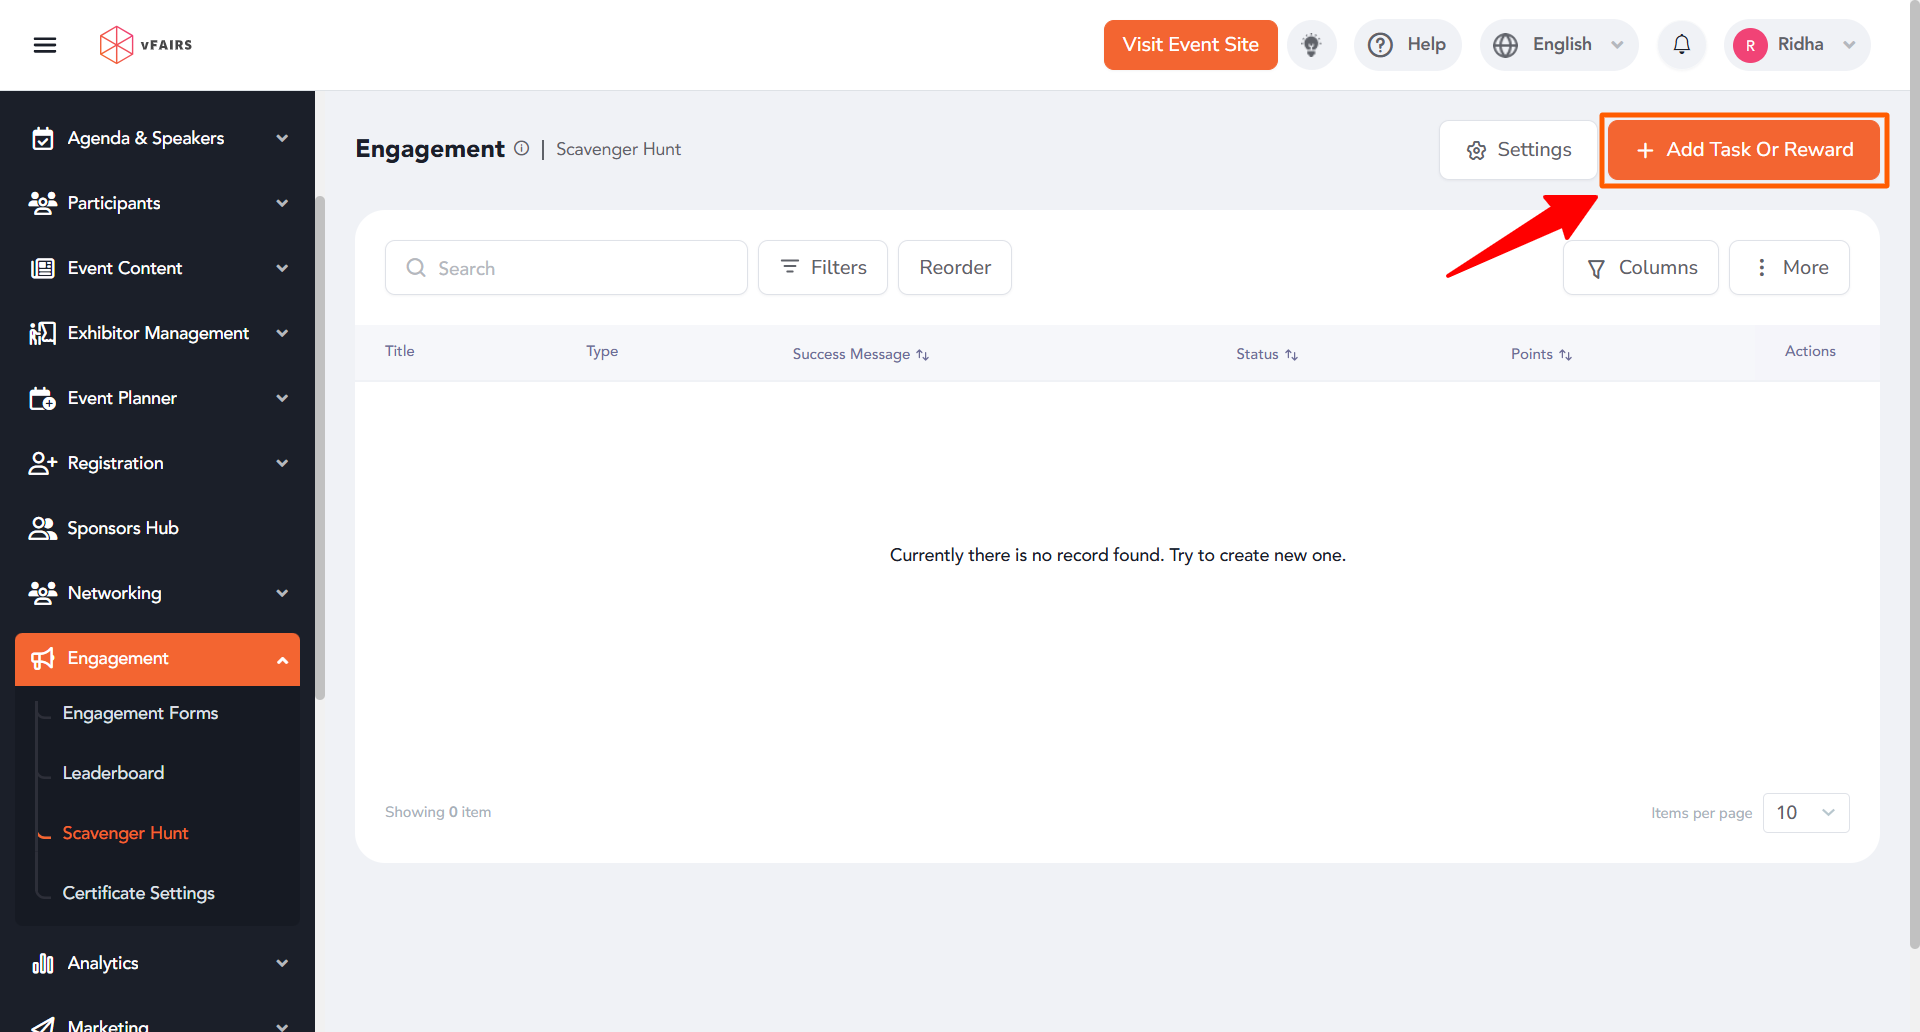Click the vFairs logo

[146, 45]
